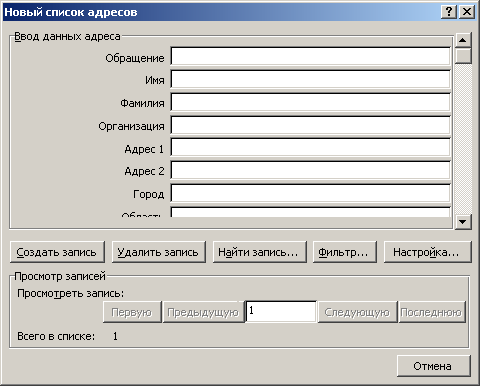480x386 pixels.
Task: Click the Последнюю button
Action: (431, 312)
